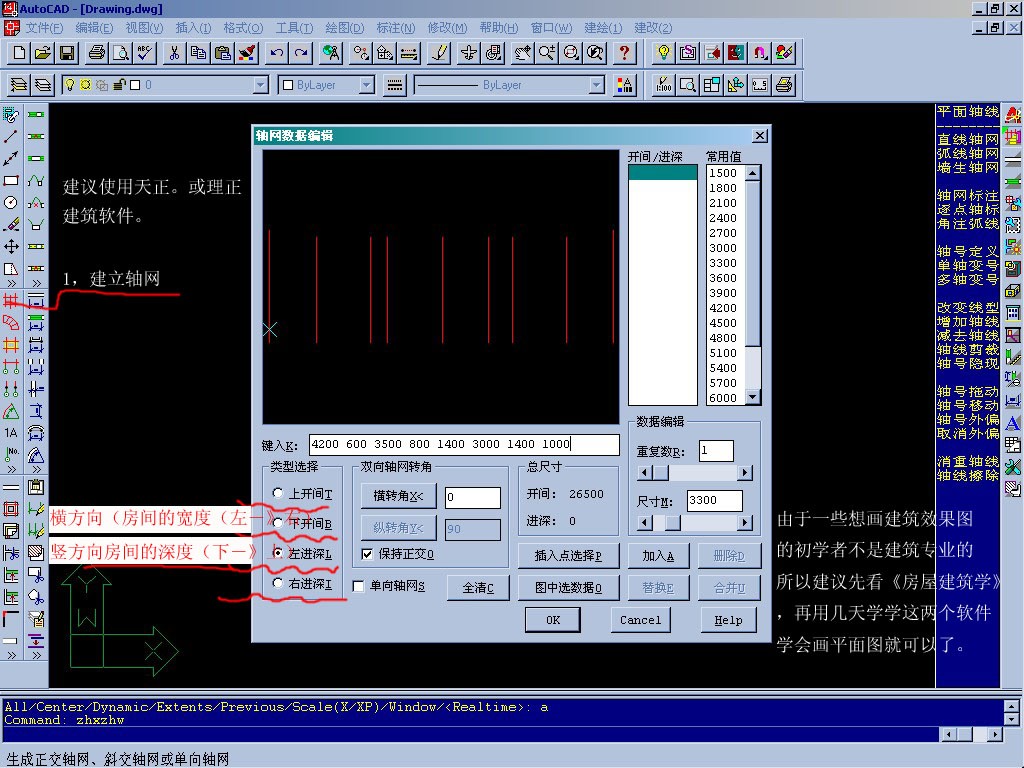Click 直线轴网 in the right side menu

[x=967, y=139]
